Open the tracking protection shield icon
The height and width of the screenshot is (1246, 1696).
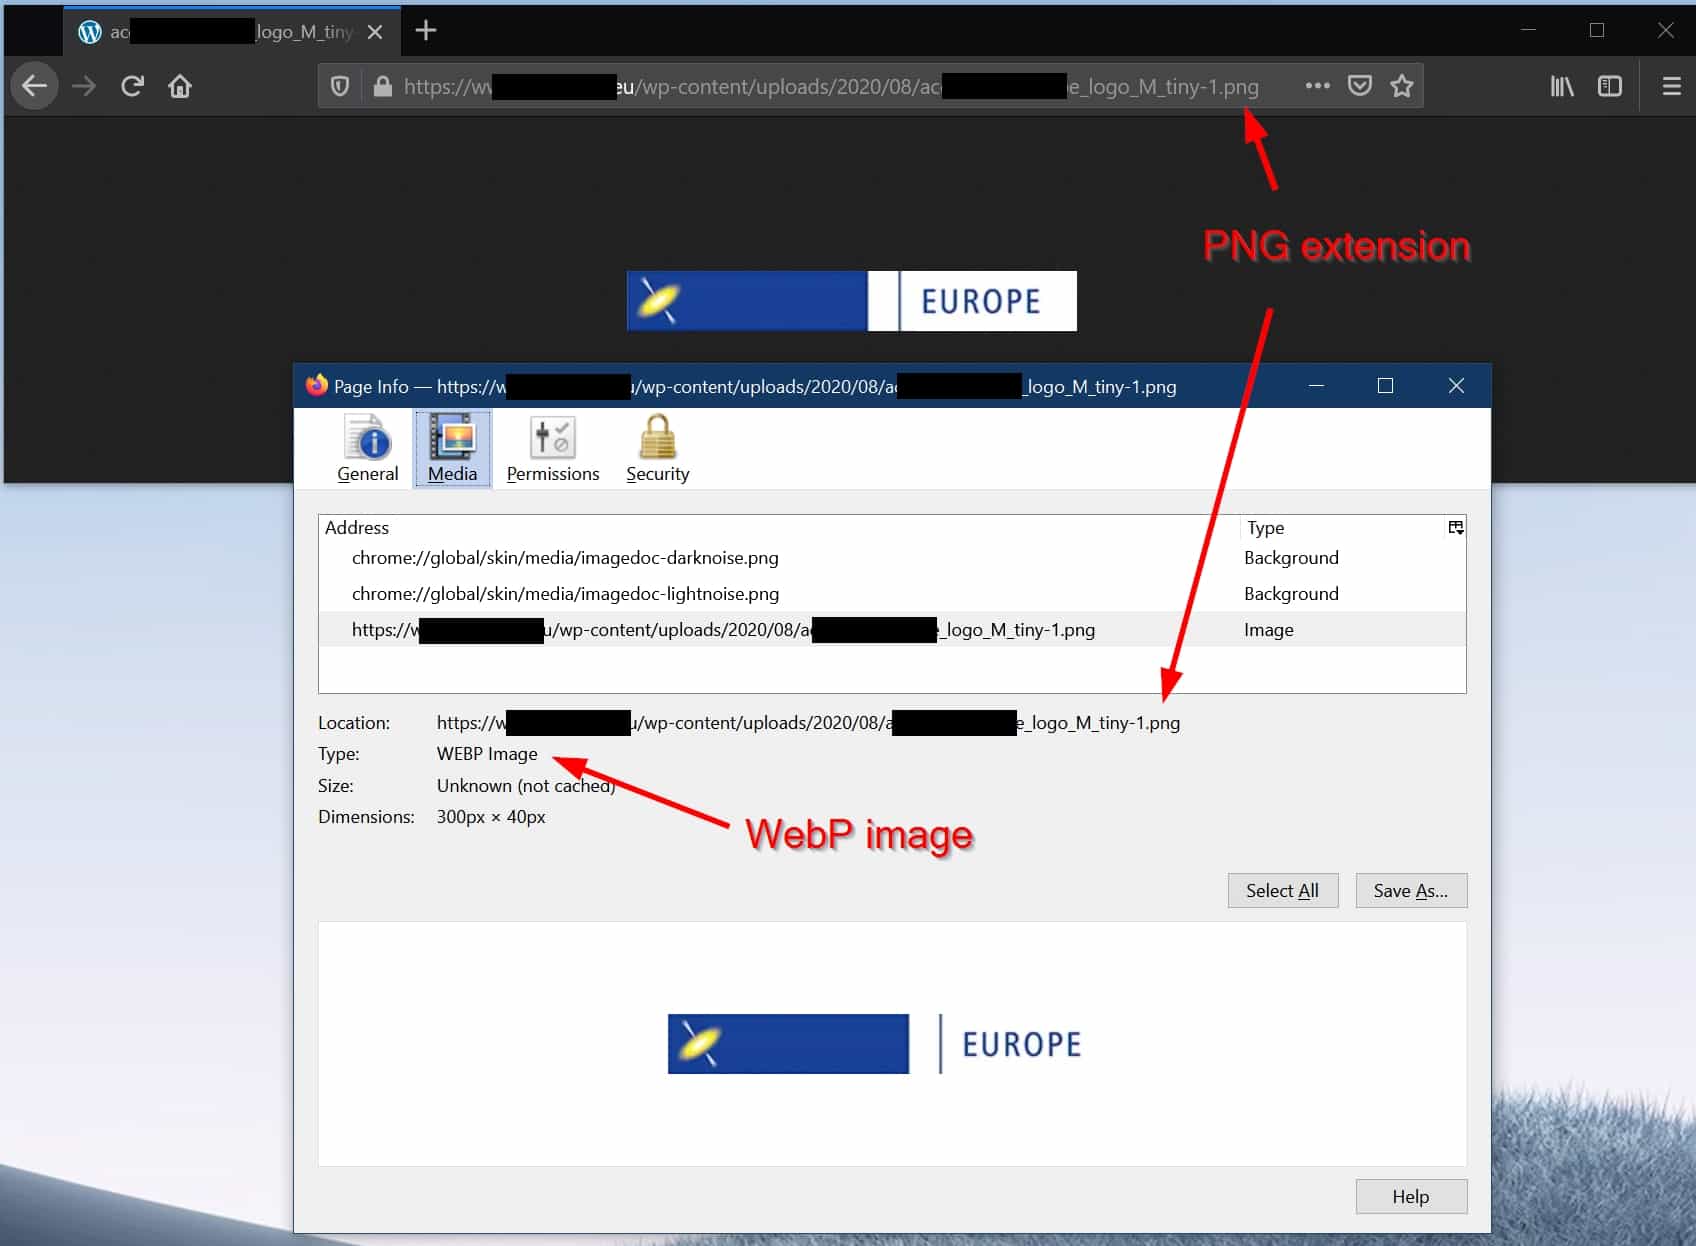[340, 87]
